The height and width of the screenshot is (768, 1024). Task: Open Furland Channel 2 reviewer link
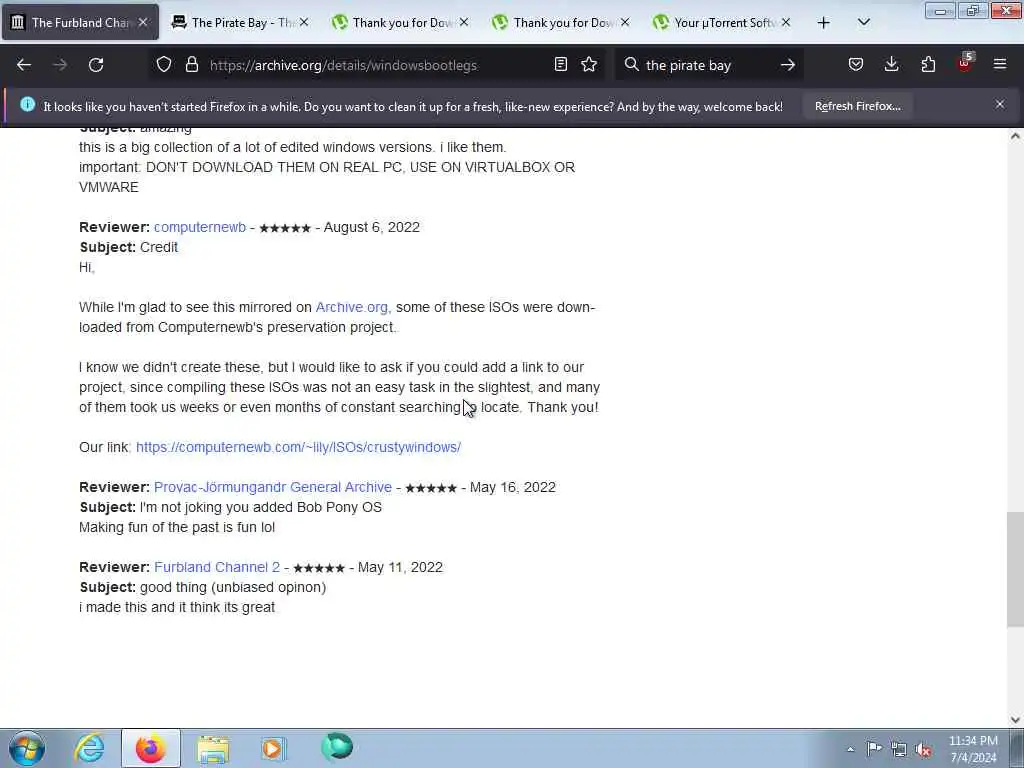pos(217,567)
